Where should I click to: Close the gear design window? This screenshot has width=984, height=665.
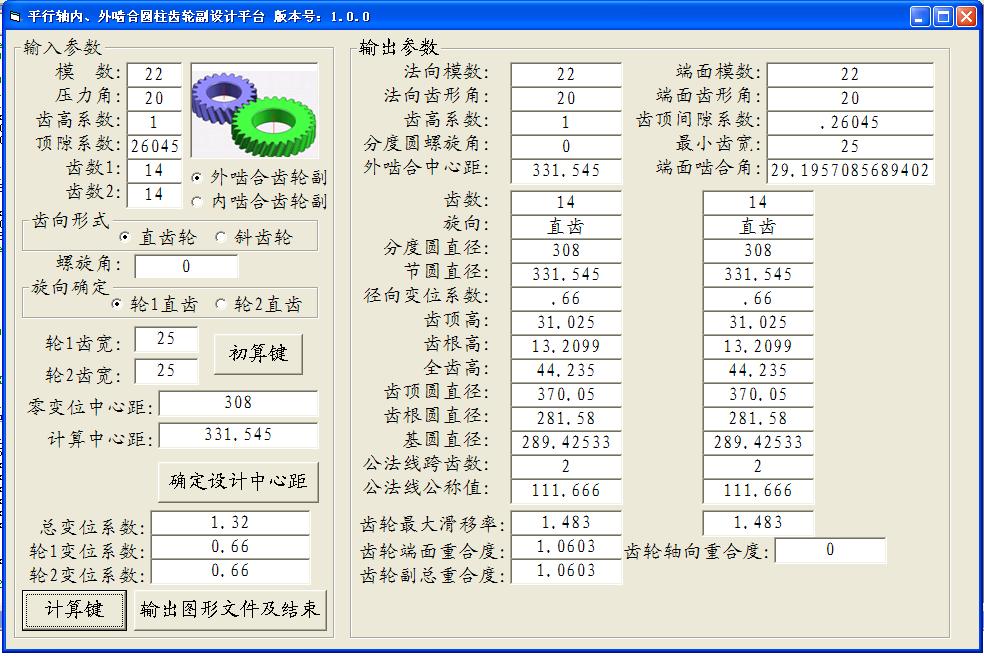(x=966, y=17)
